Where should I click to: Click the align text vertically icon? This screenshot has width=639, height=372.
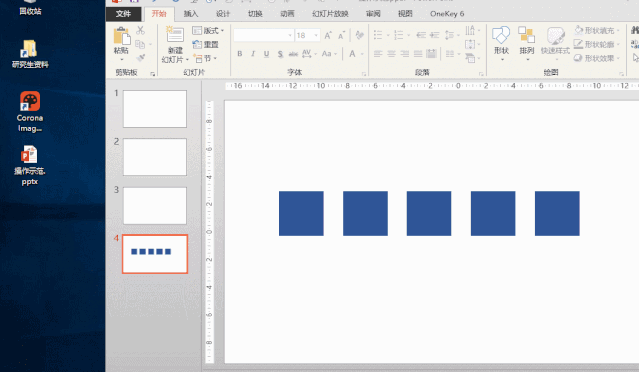tap(470, 44)
